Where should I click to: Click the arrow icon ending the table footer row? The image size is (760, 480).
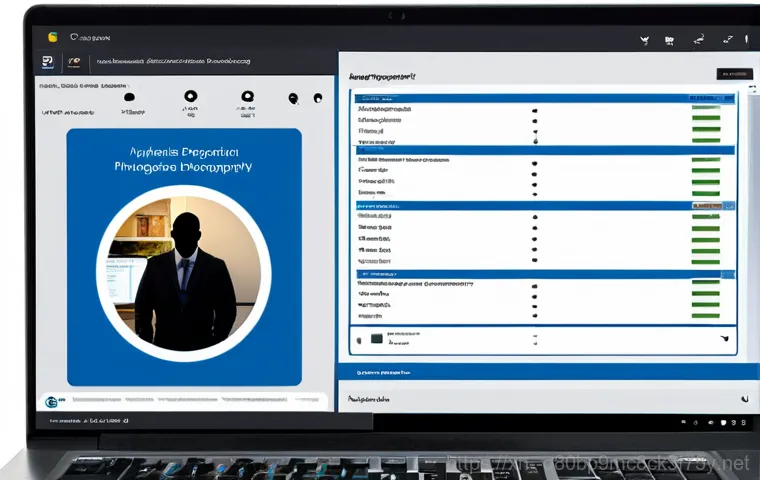(725, 338)
